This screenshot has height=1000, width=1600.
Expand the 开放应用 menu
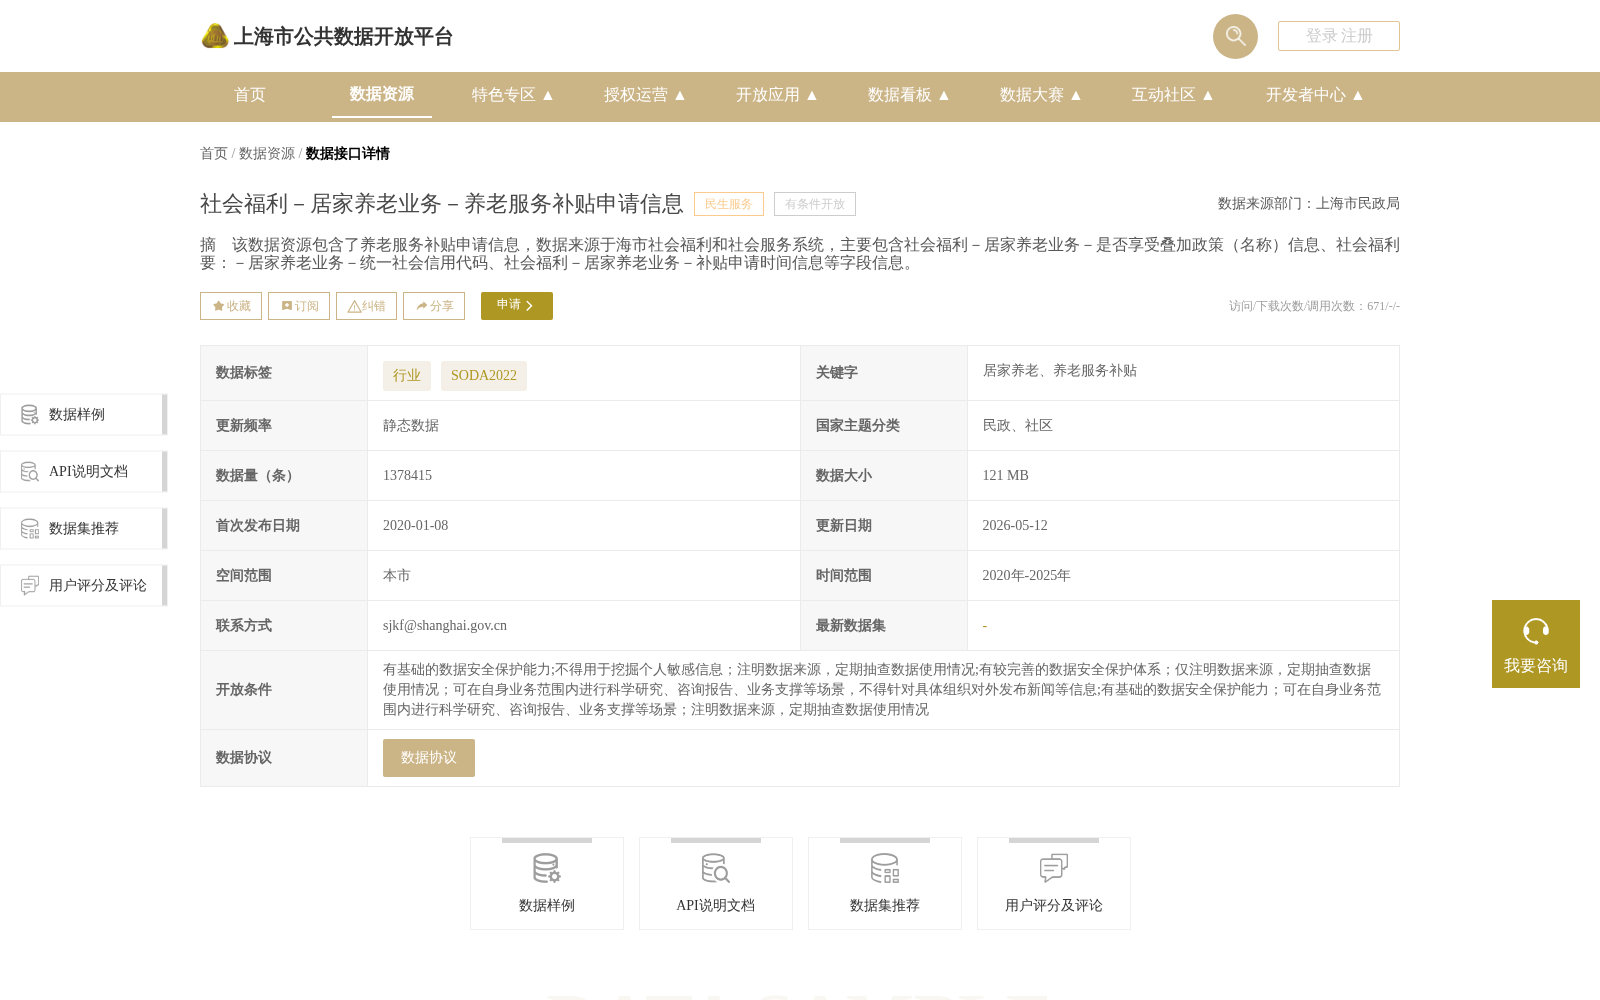776,95
